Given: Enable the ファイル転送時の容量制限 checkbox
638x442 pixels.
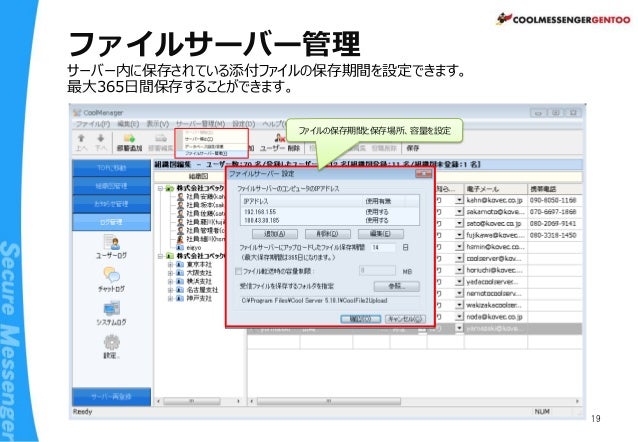Looking at the screenshot, I should (239, 271).
